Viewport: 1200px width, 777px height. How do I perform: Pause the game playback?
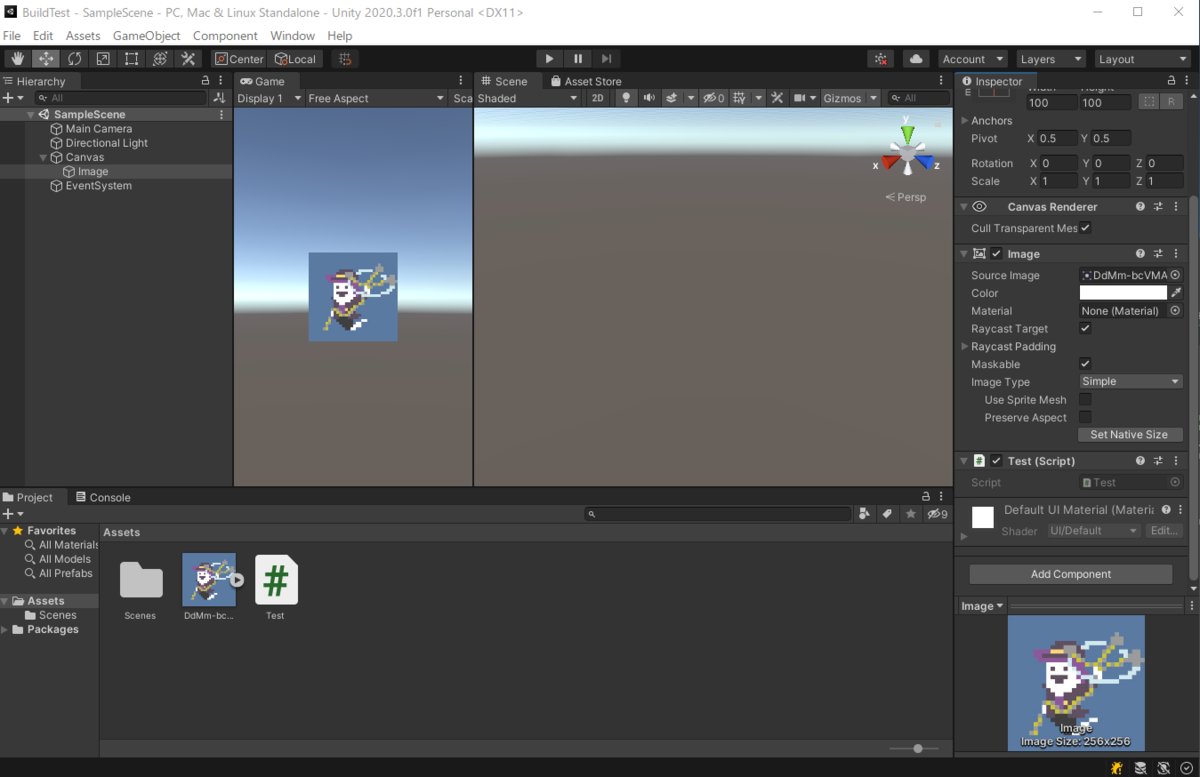[x=578, y=59]
